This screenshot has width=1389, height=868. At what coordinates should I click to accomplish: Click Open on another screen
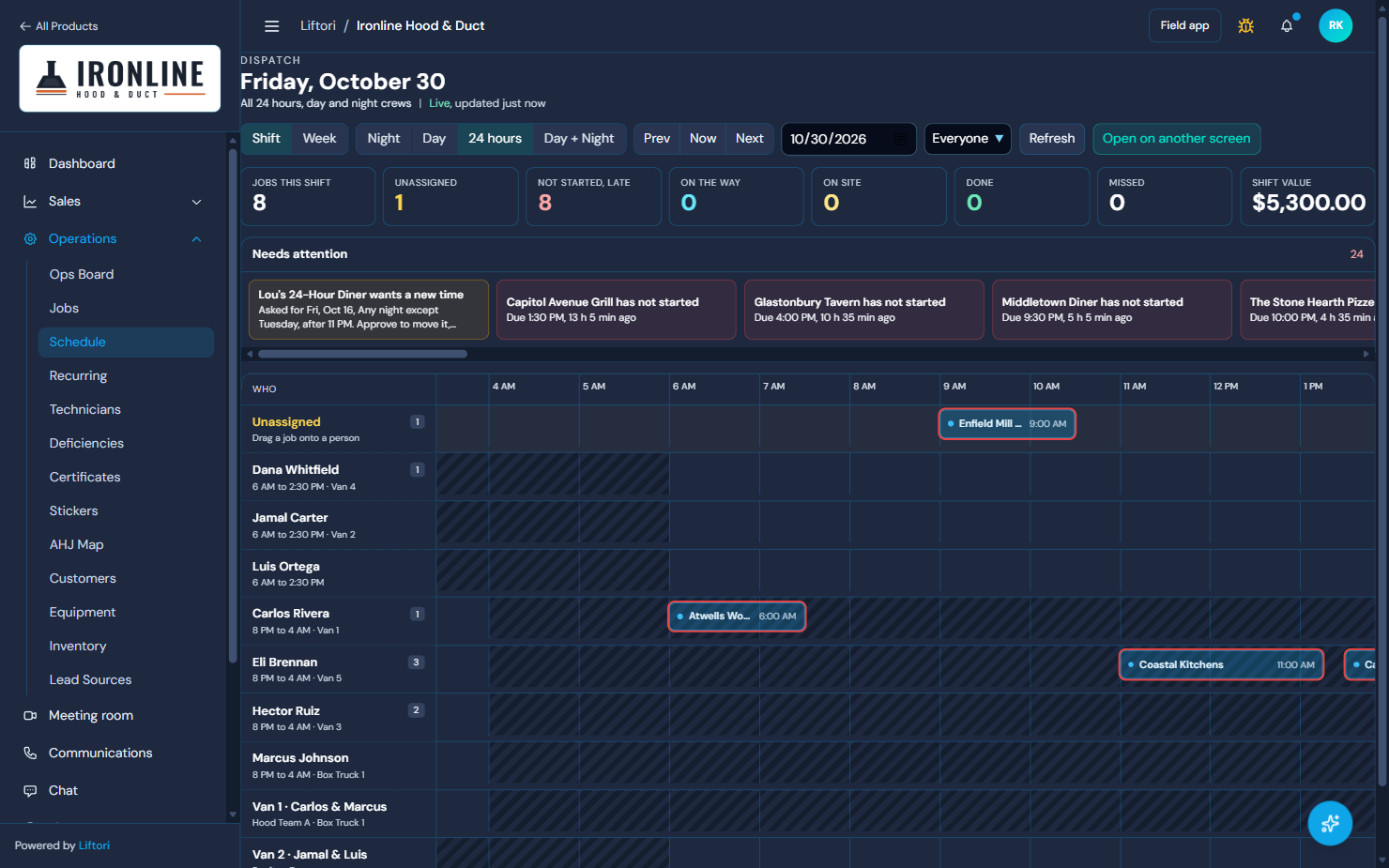click(x=1176, y=139)
